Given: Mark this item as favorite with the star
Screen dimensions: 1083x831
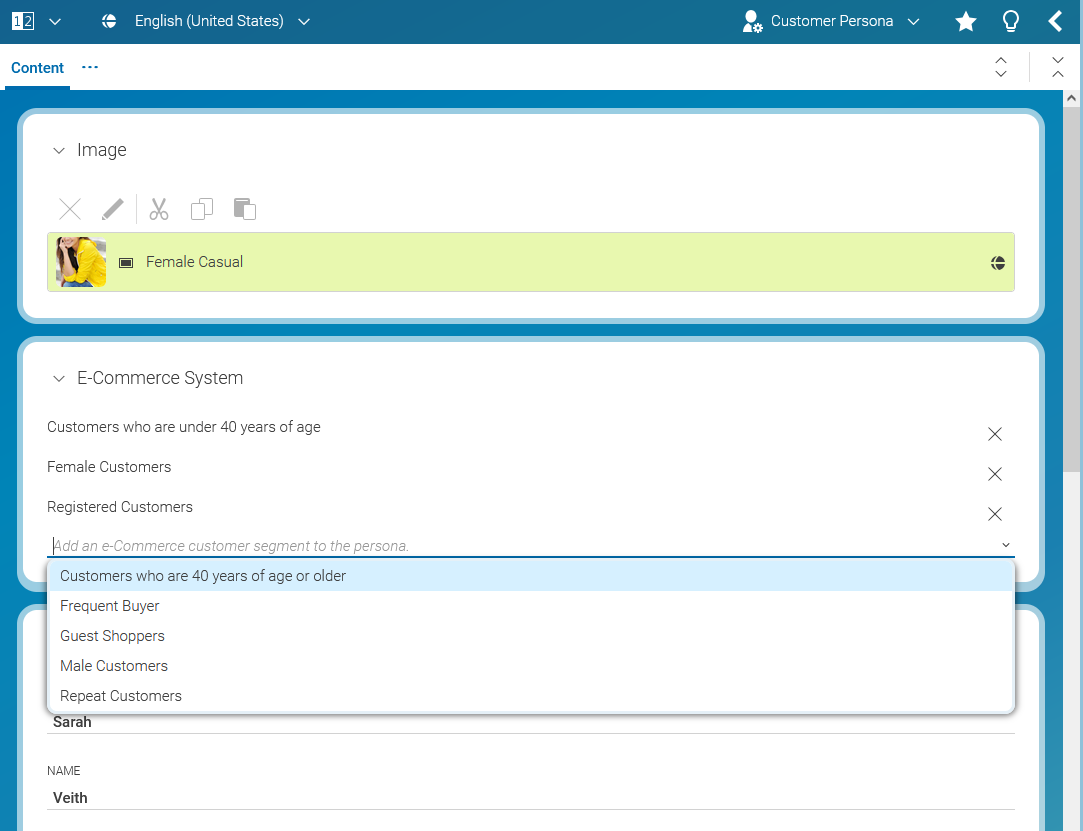Looking at the screenshot, I should click(965, 20).
